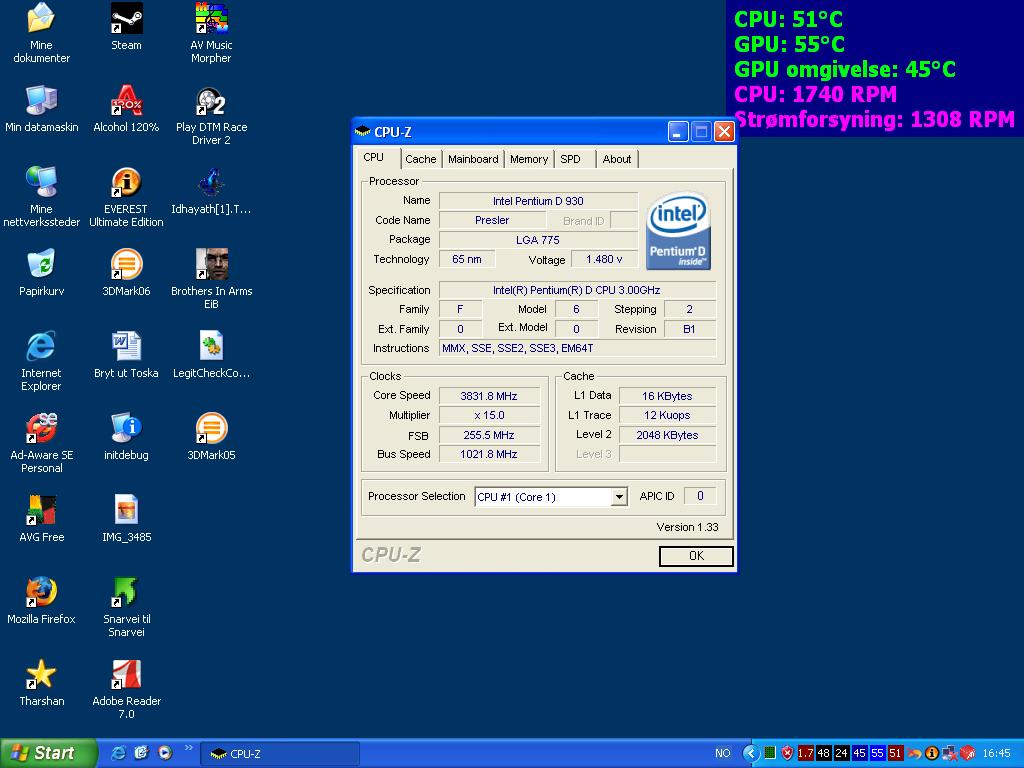This screenshot has height=768, width=1024.
Task: Select the IMG_3485 image file
Action: pyautogui.click(x=126, y=510)
